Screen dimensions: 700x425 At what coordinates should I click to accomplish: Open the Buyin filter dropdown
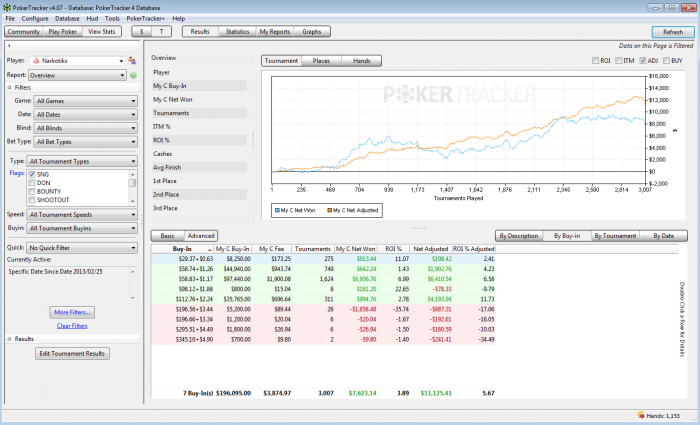82,228
